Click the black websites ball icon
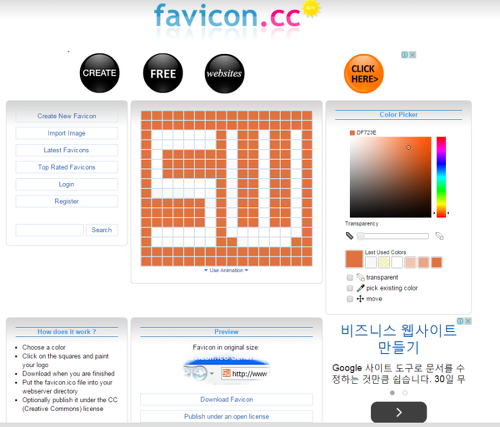500x427 pixels. (224, 73)
